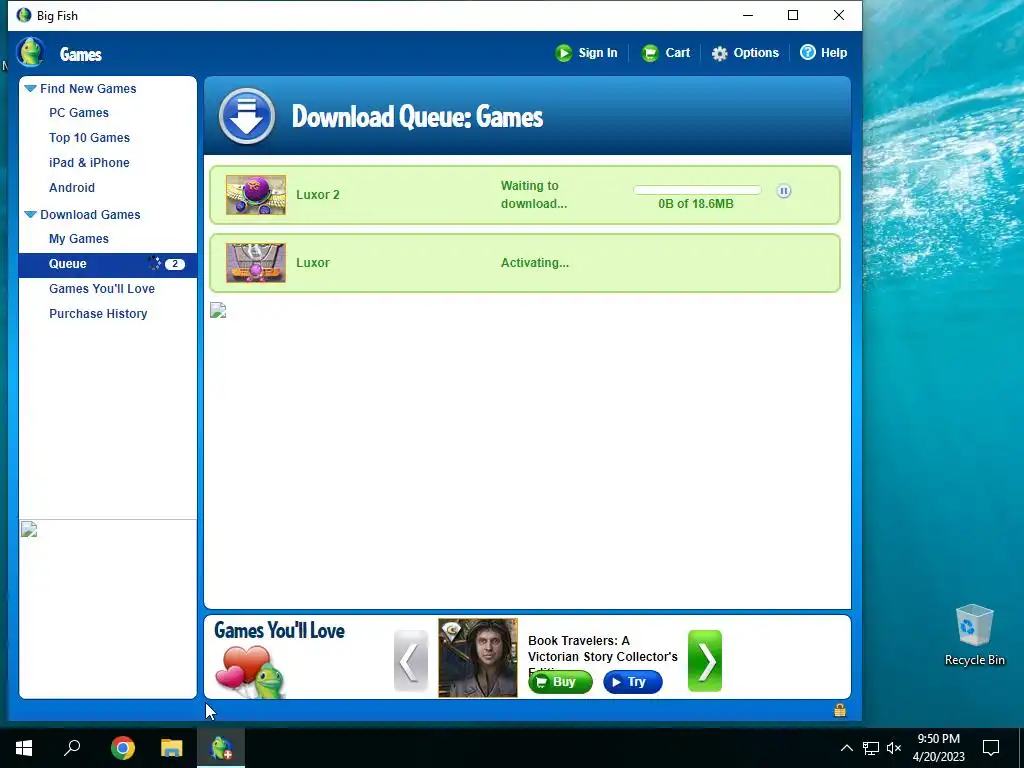Open Windows taskbar search

[72, 748]
